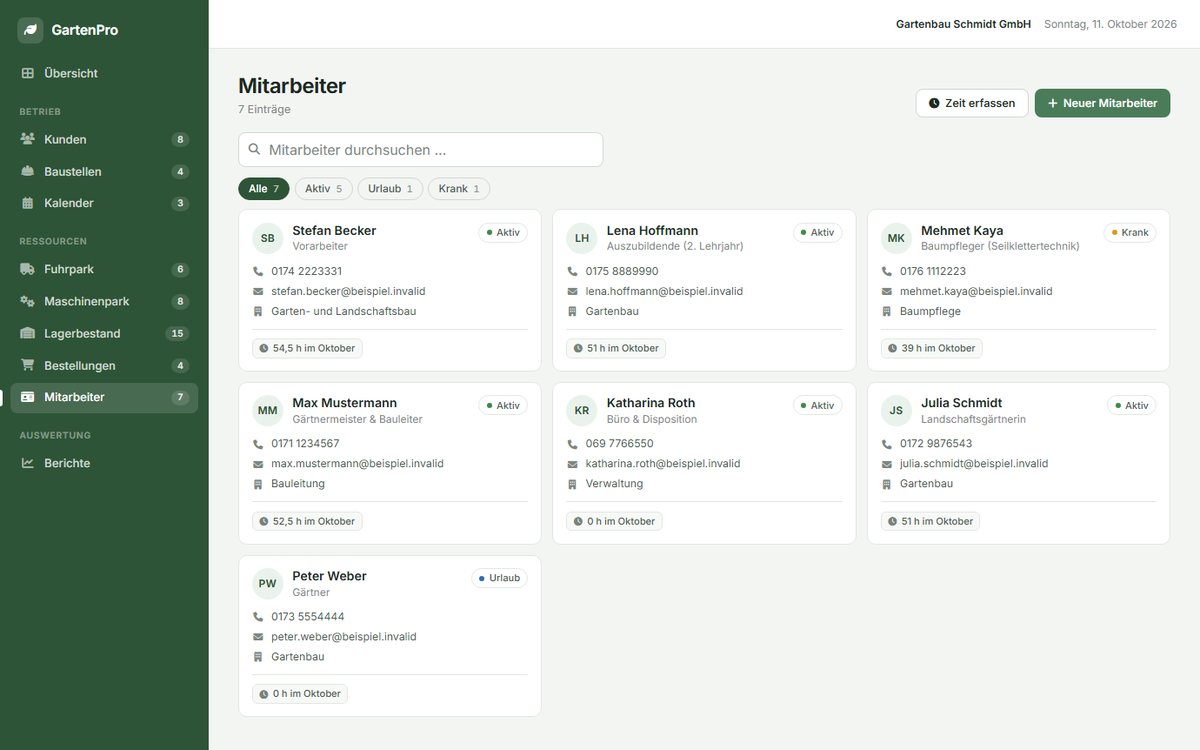This screenshot has width=1200, height=750.
Task: Click phone number 069 7766550
Action: [620, 444]
